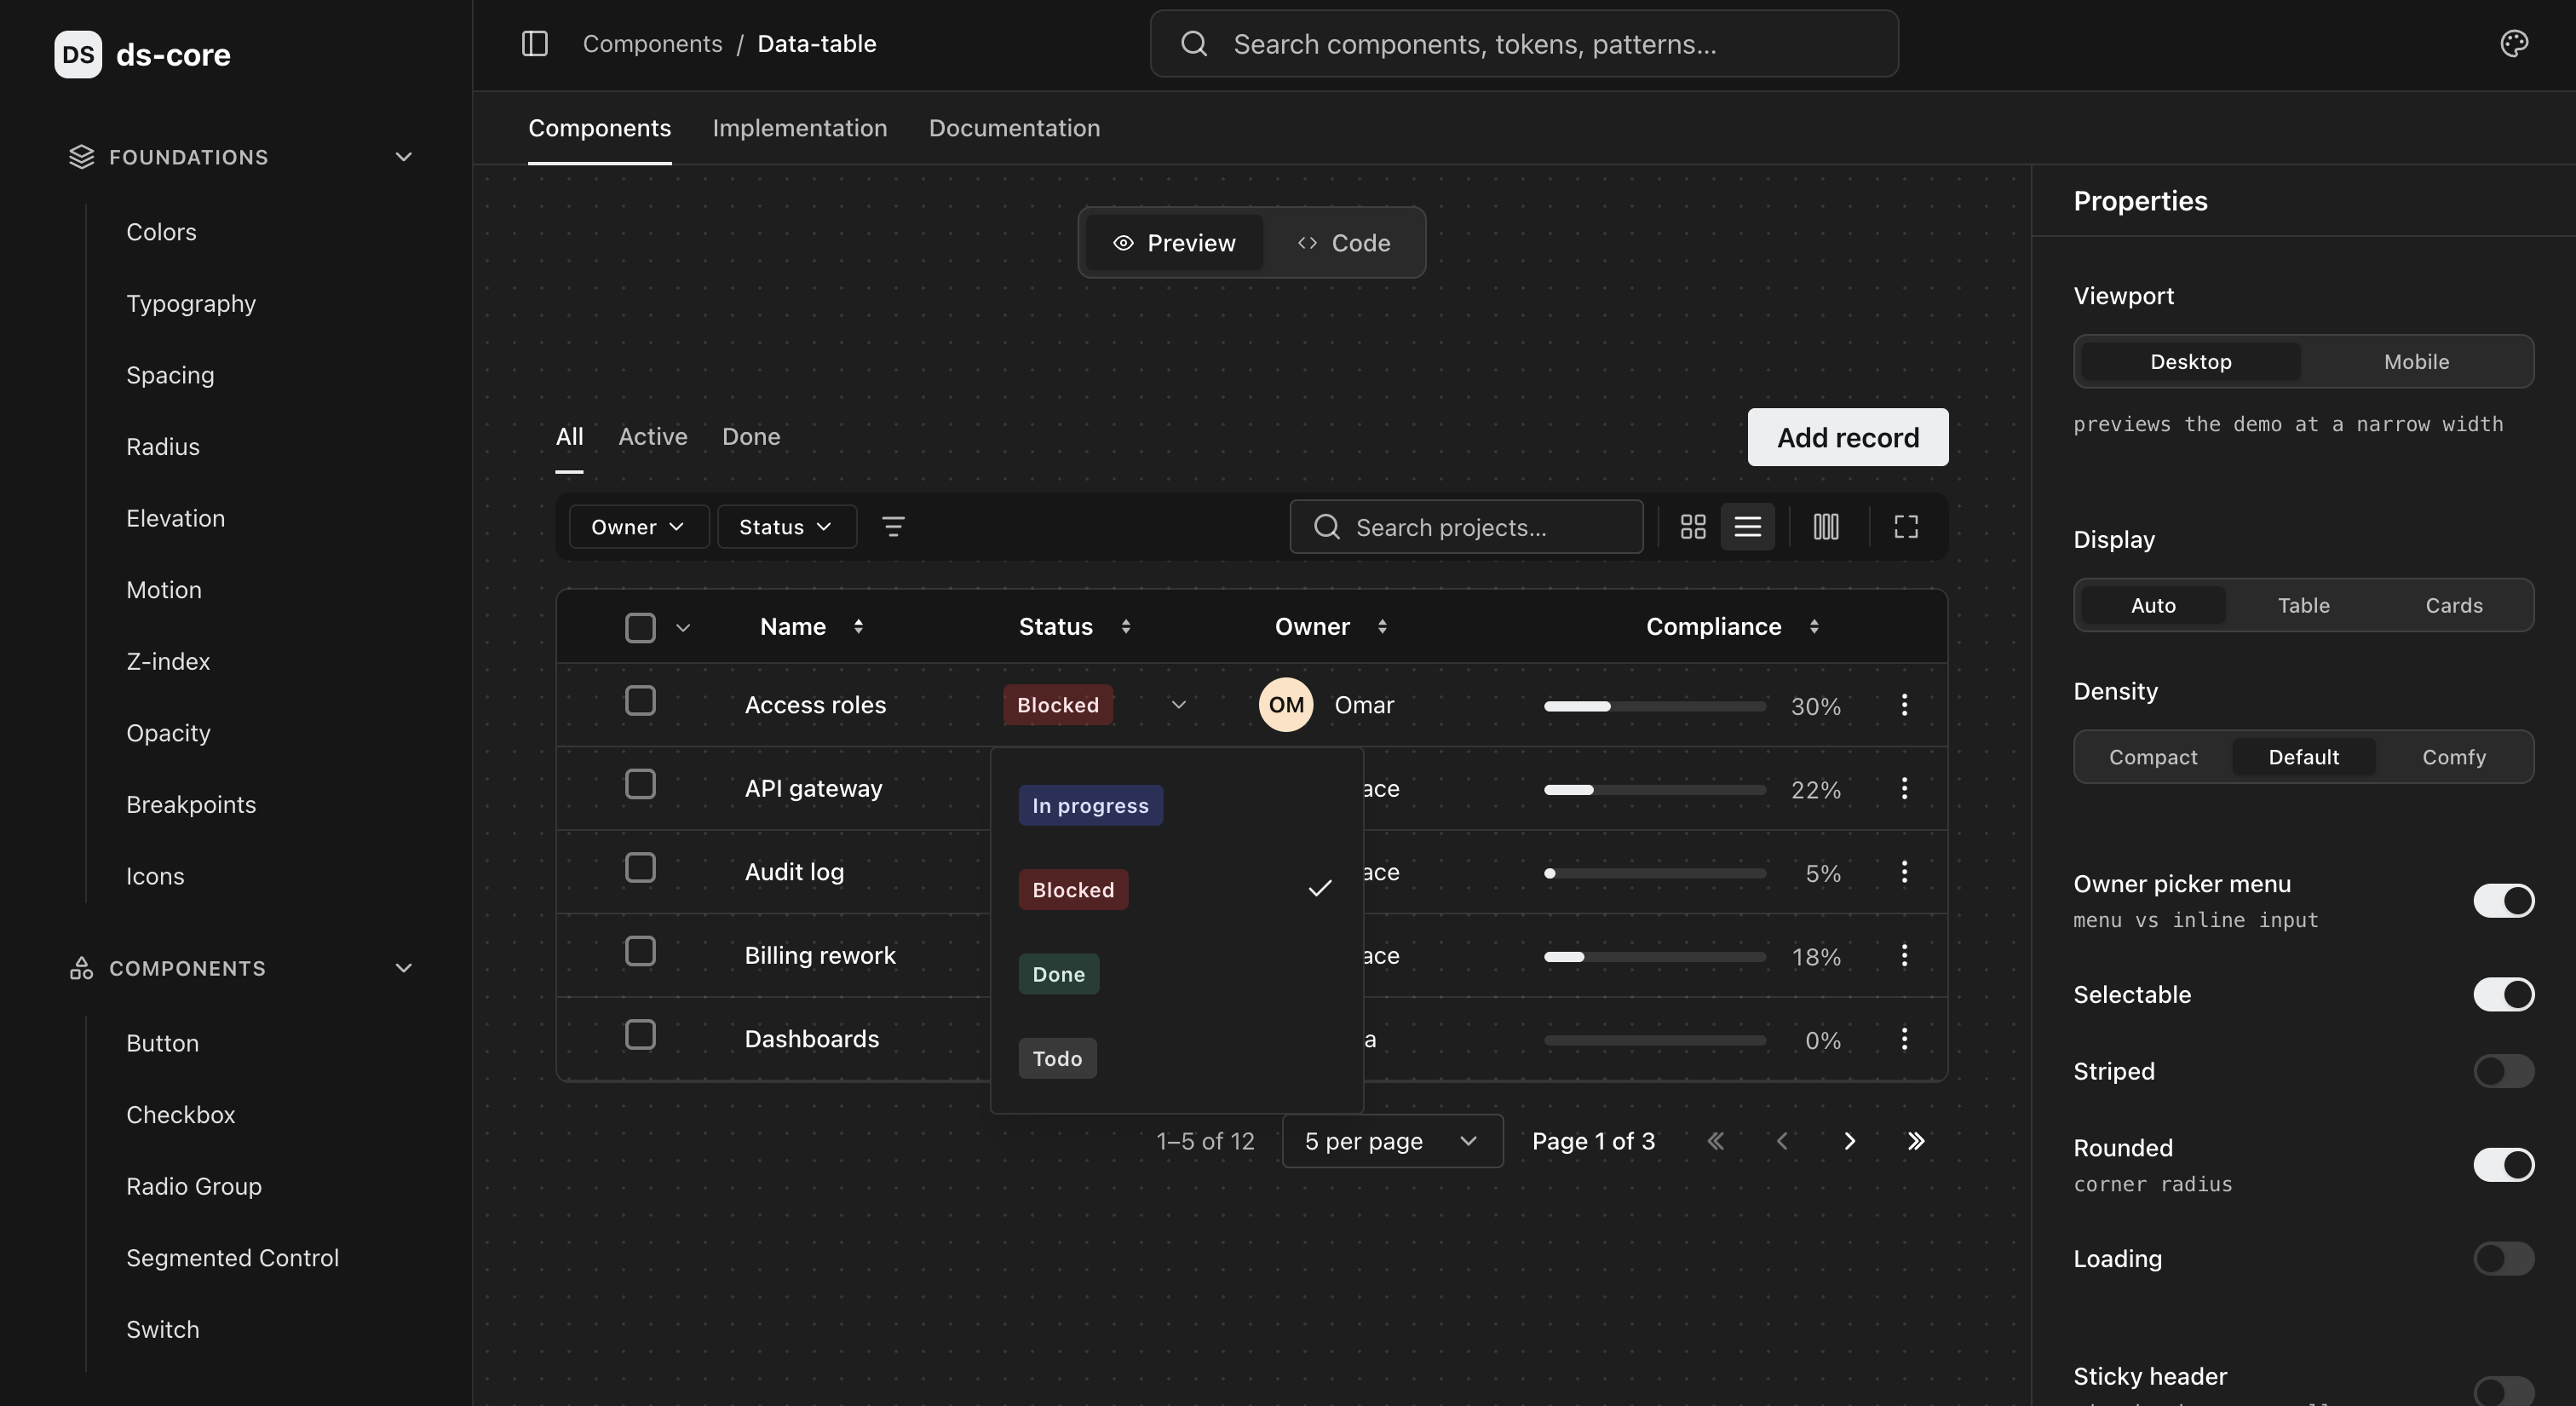Click the Add record button
2576x1406 pixels.
1848,437
